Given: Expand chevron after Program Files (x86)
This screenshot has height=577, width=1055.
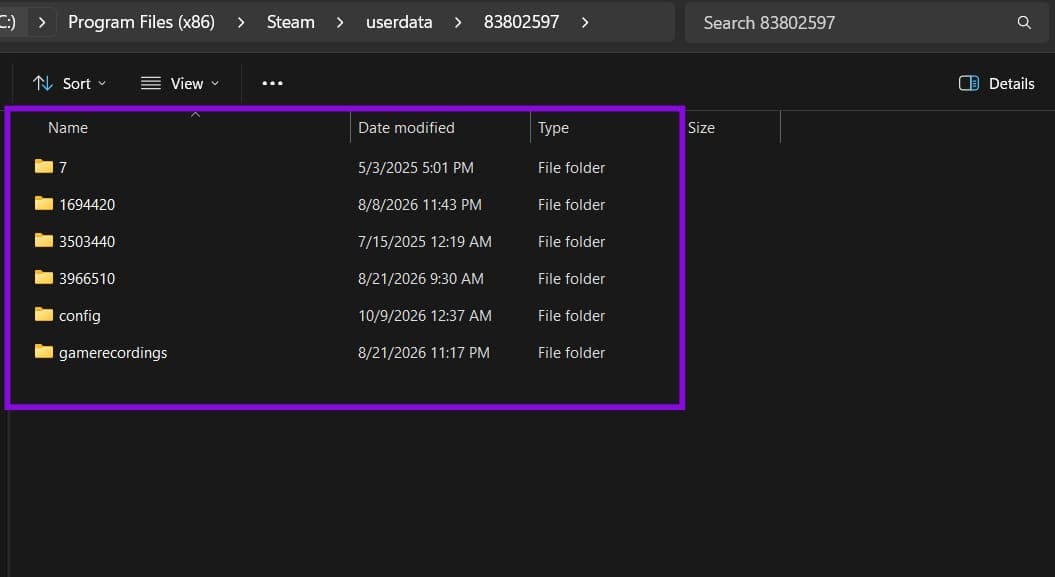Looking at the screenshot, I should [241, 22].
